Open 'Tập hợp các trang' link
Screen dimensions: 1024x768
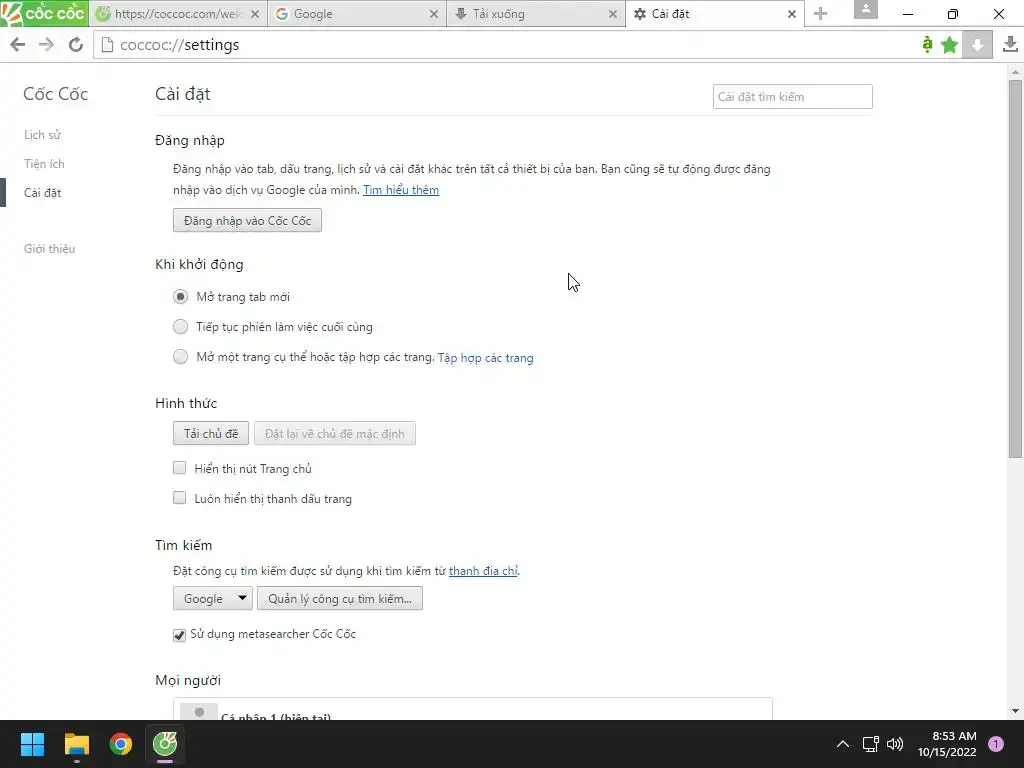click(485, 358)
